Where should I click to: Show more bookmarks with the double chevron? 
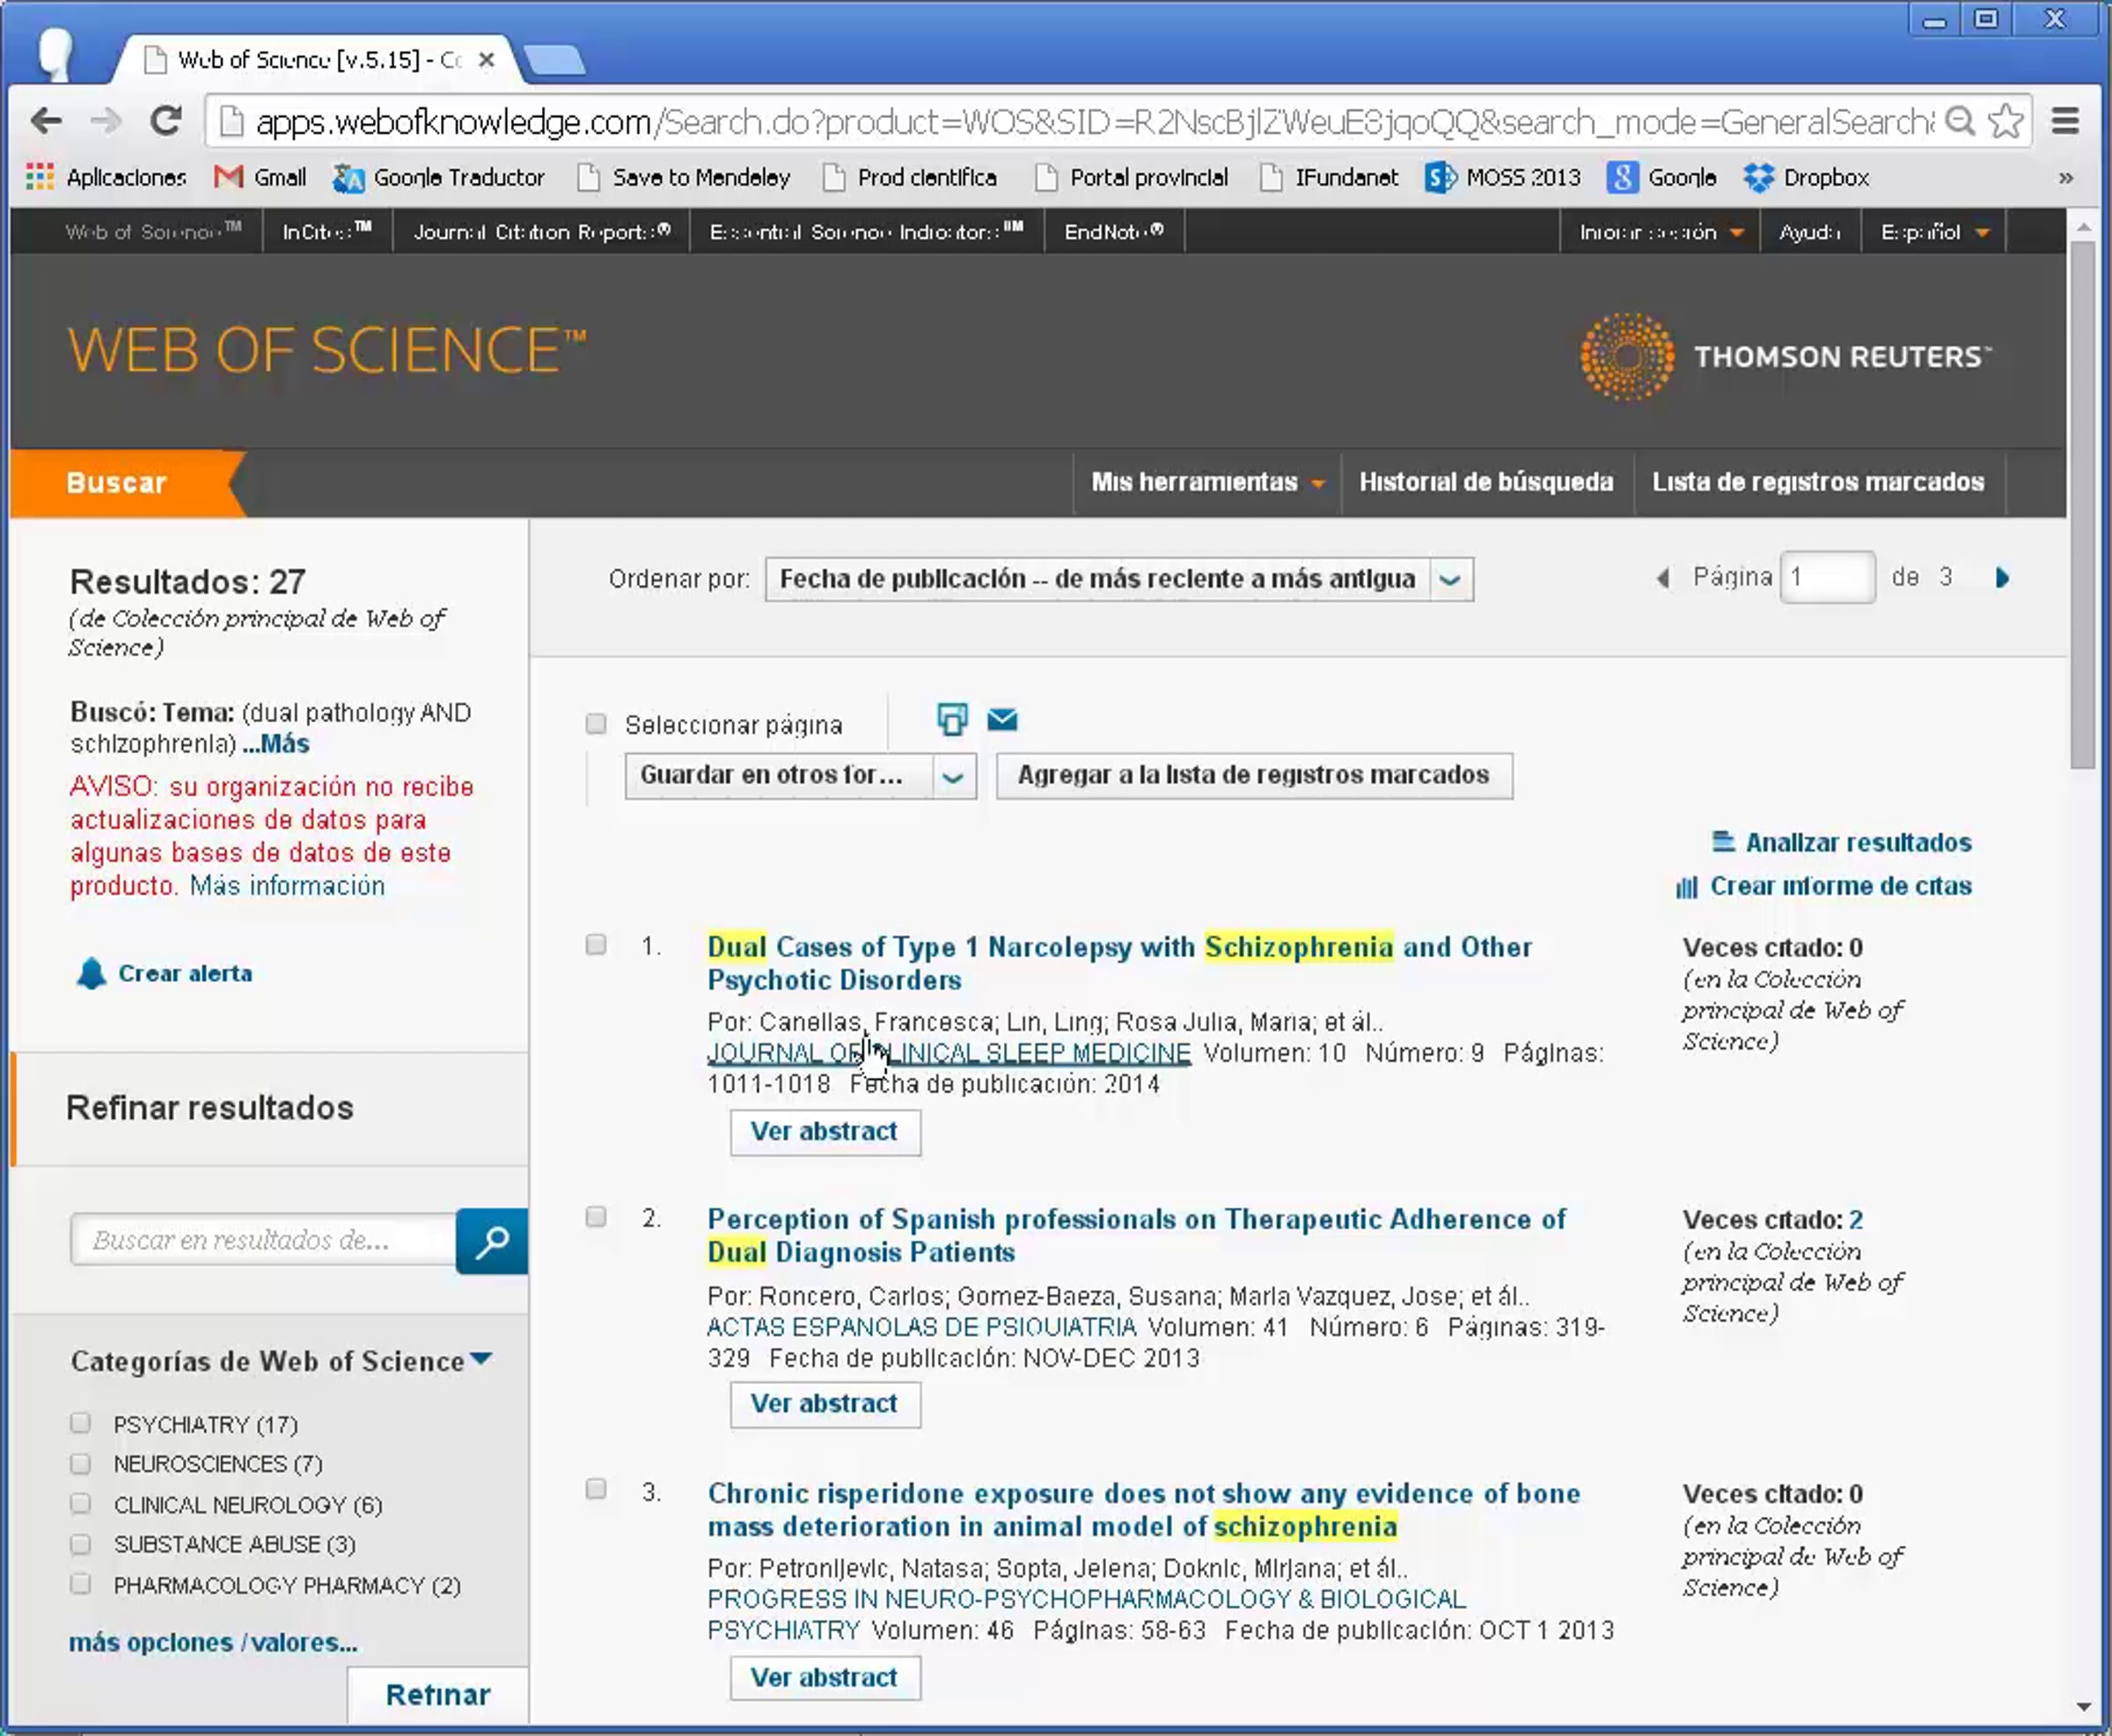[x=2066, y=178]
